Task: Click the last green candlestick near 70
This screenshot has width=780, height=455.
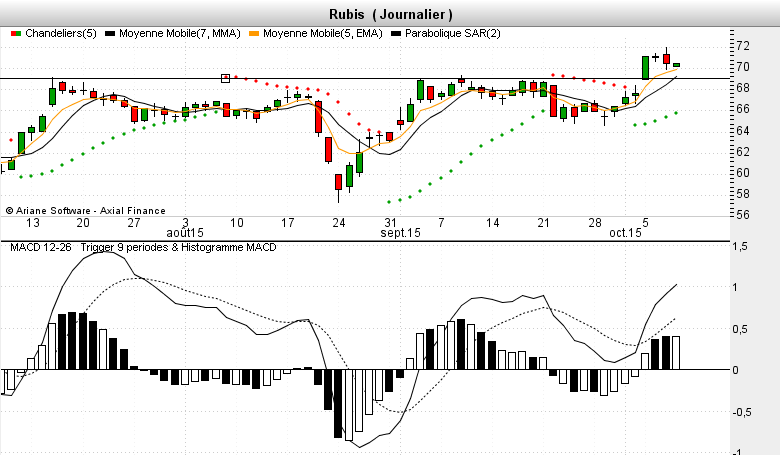Action: [677, 65]
